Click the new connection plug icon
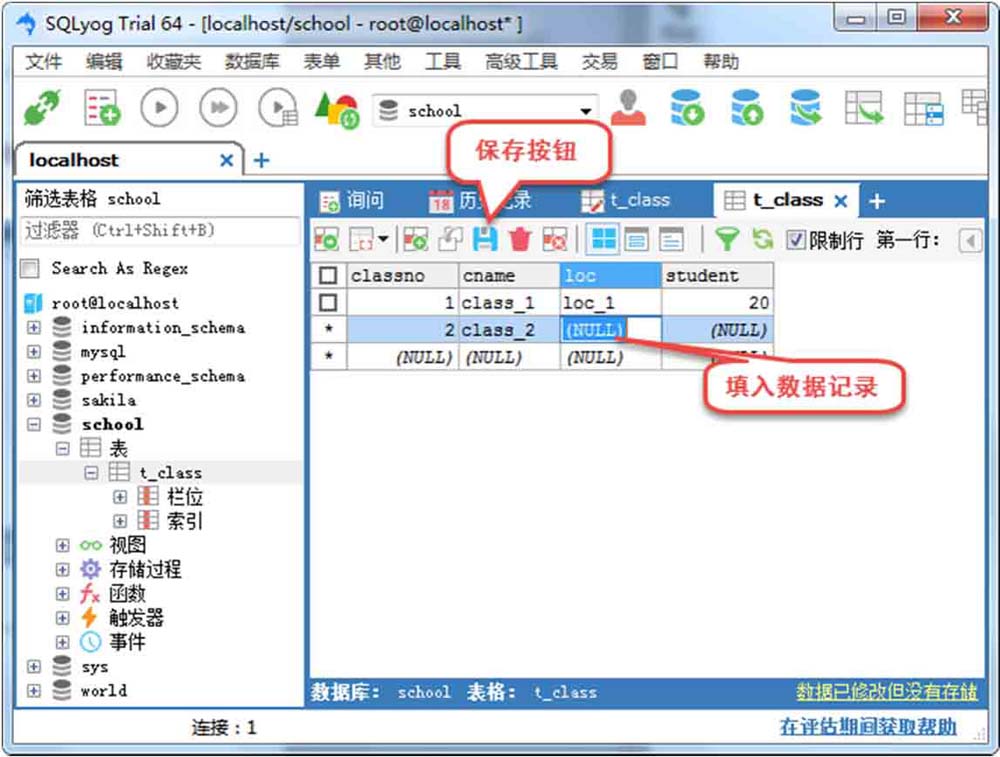Viewport: 1000px width, 757px height. click(x=42, y=107)
